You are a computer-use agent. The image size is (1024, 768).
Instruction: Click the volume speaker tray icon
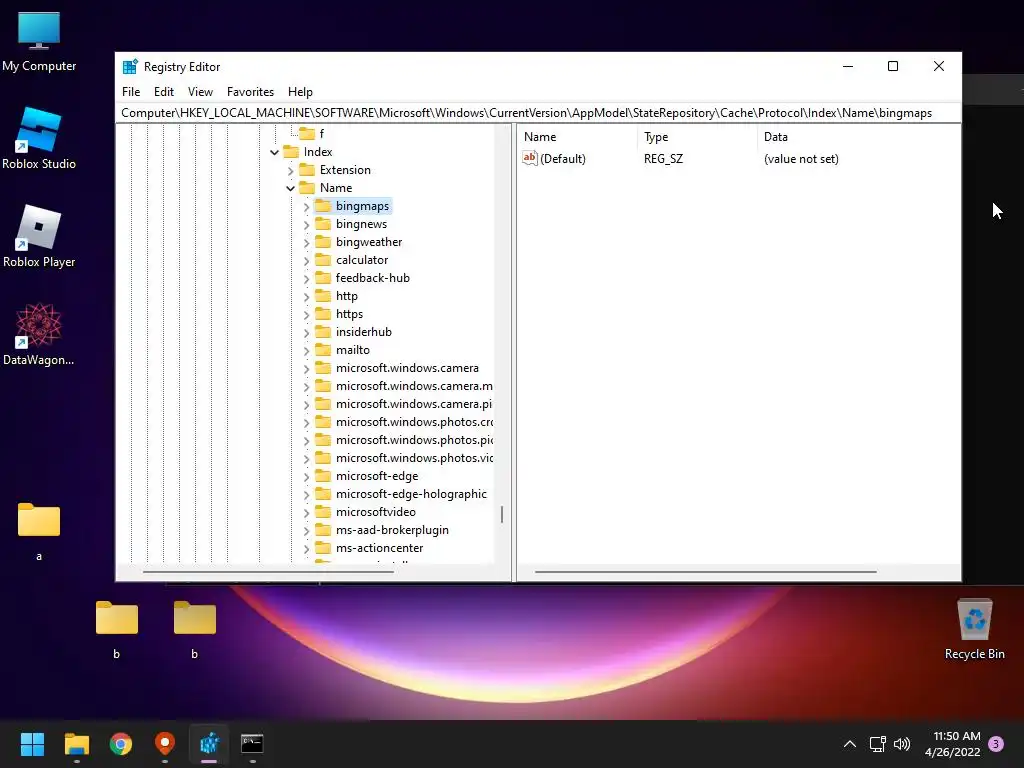click(902, 744)
